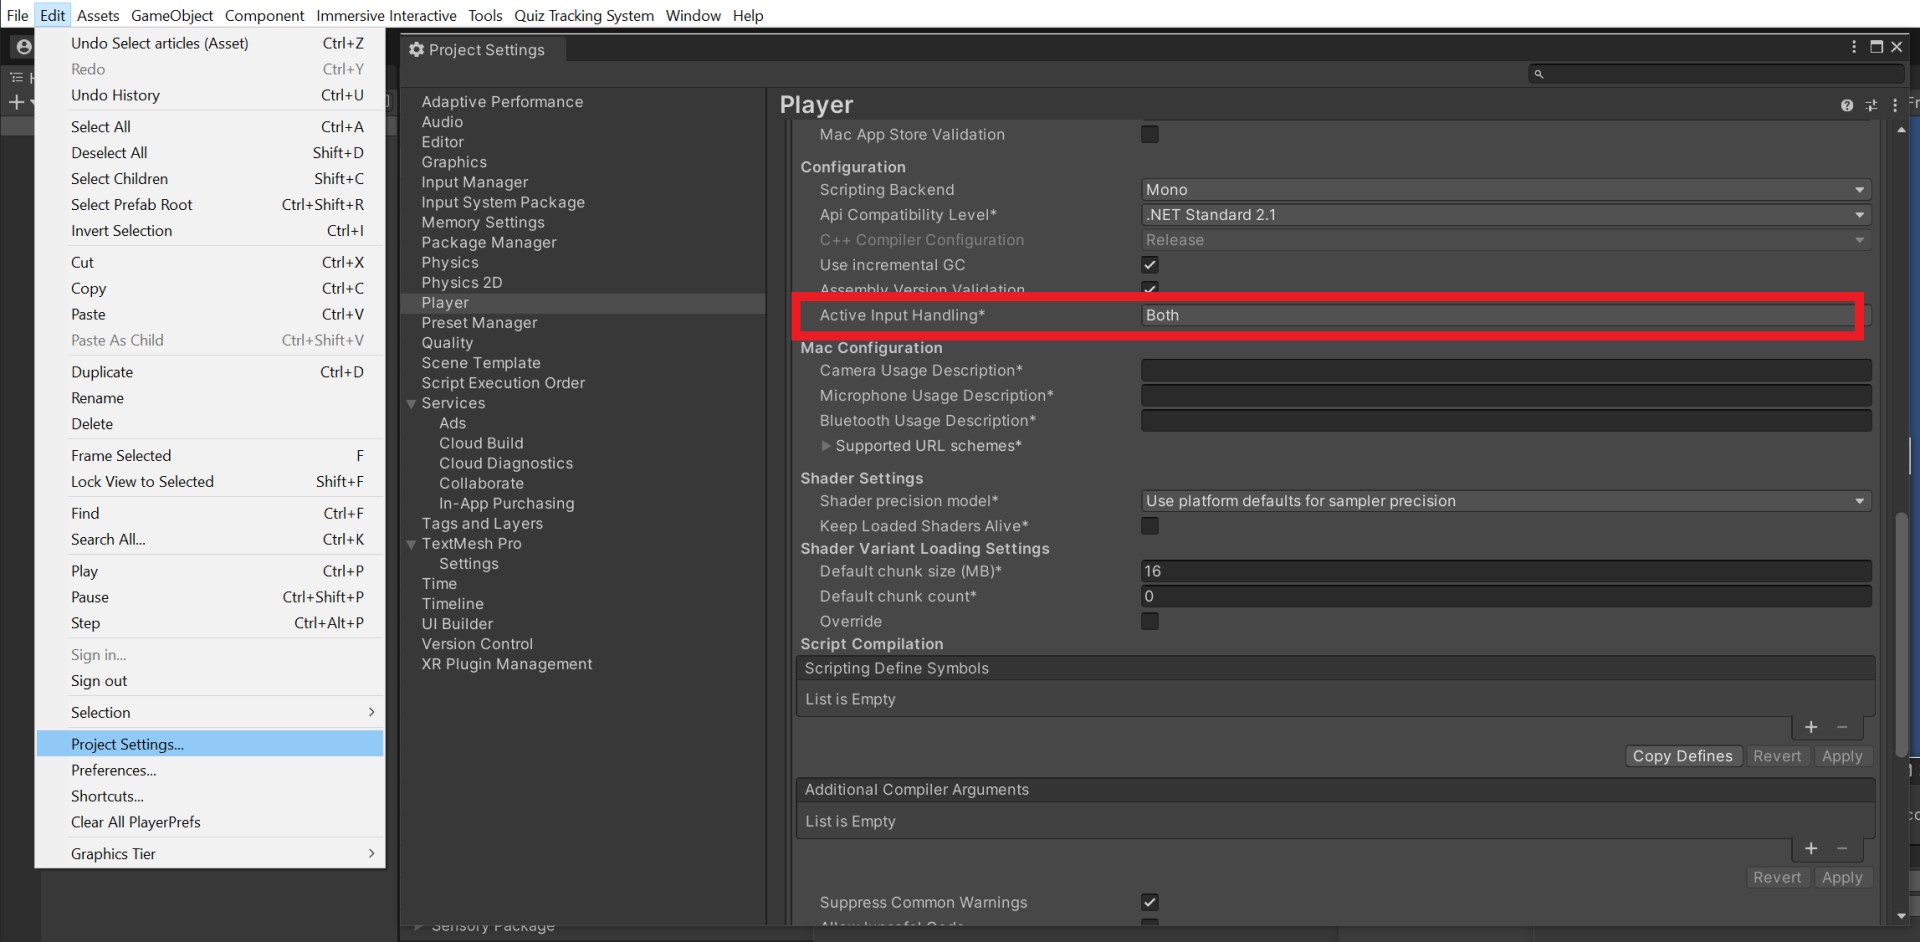Click the plus icon under Scripting Define Symbols
Screen dimensions: 1920x942
tap(1811, 727)
